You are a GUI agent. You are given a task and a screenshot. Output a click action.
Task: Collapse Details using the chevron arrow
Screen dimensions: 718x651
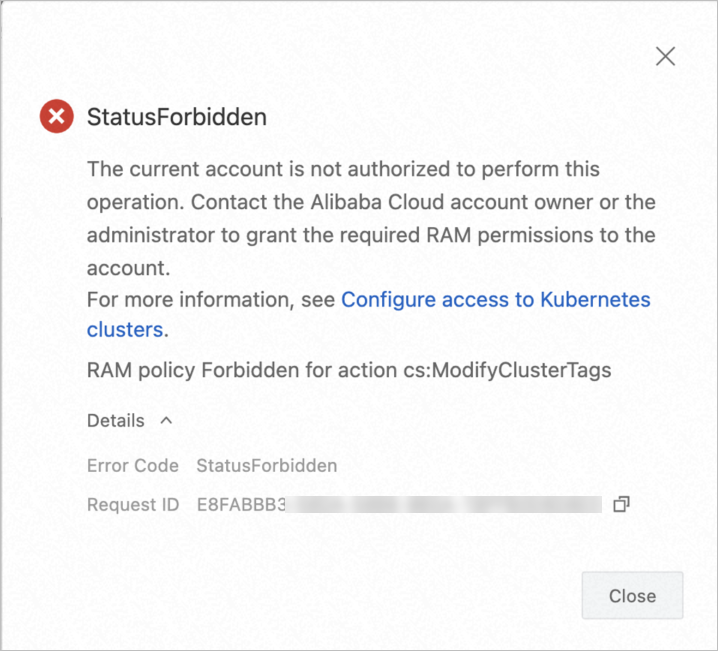(166, 420)
